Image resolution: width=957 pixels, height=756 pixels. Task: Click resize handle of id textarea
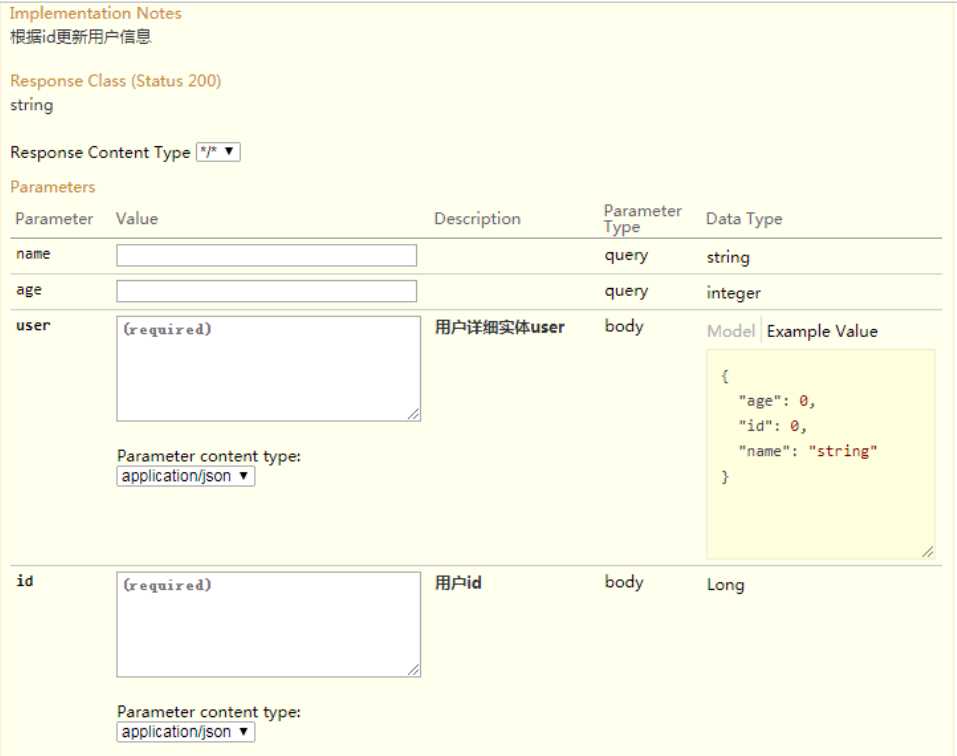pyautogui.click(x=414, y=670)
